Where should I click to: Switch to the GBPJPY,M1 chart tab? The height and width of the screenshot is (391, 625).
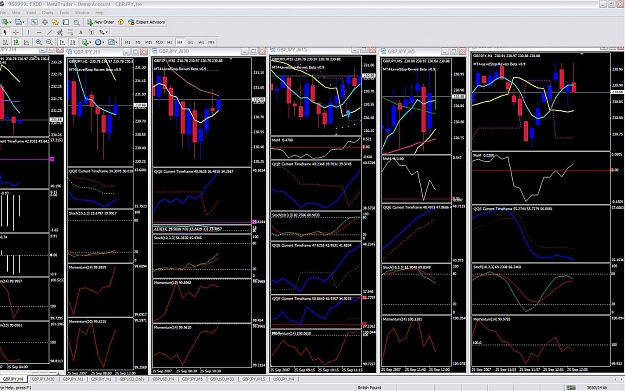point(73,379)
